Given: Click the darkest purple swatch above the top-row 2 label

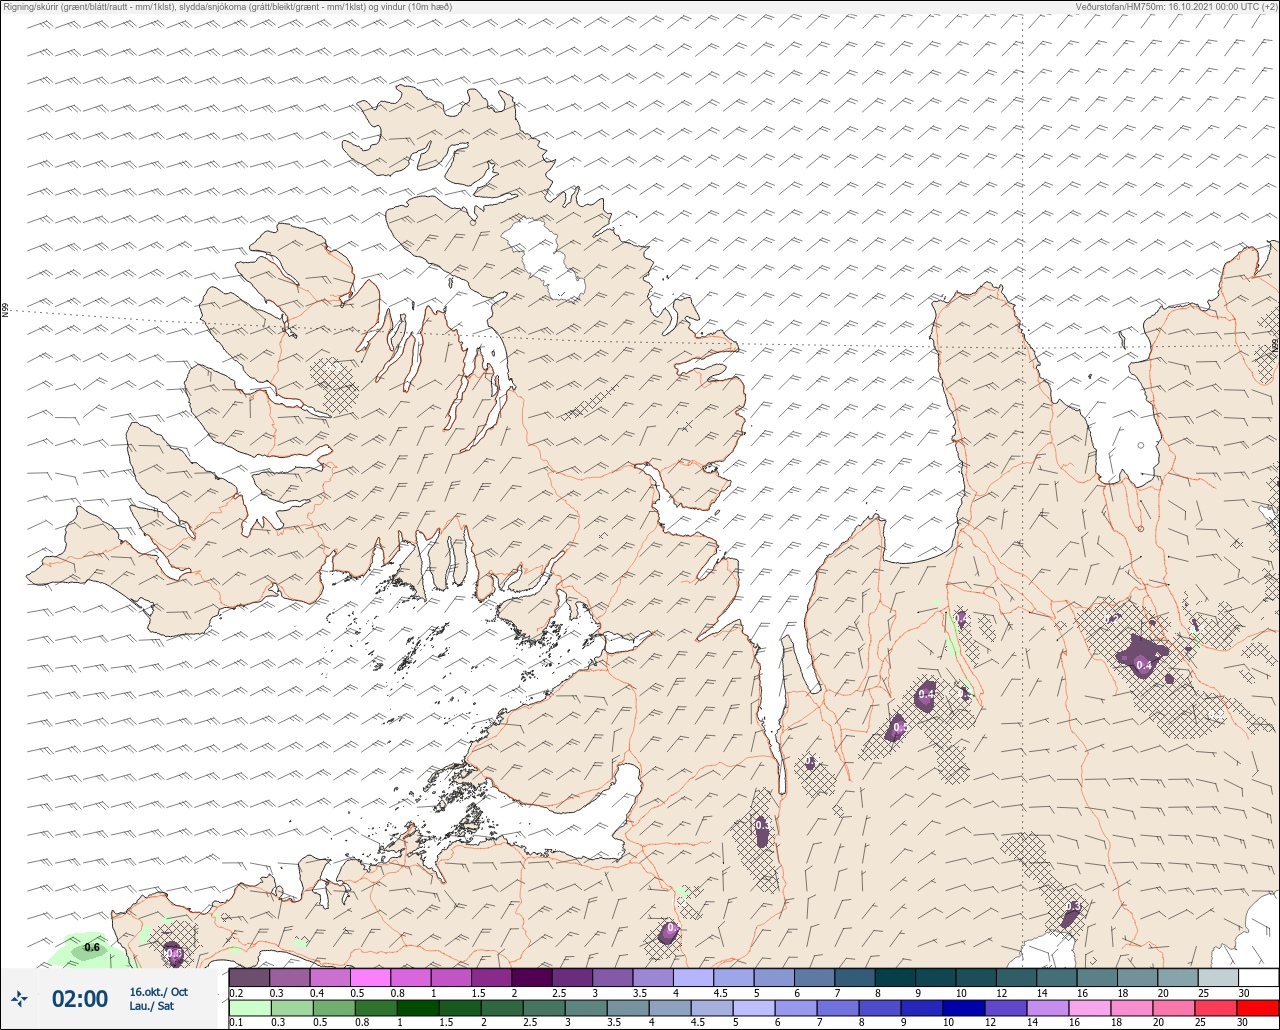Looking at the screenshot, I should [532, 977].
